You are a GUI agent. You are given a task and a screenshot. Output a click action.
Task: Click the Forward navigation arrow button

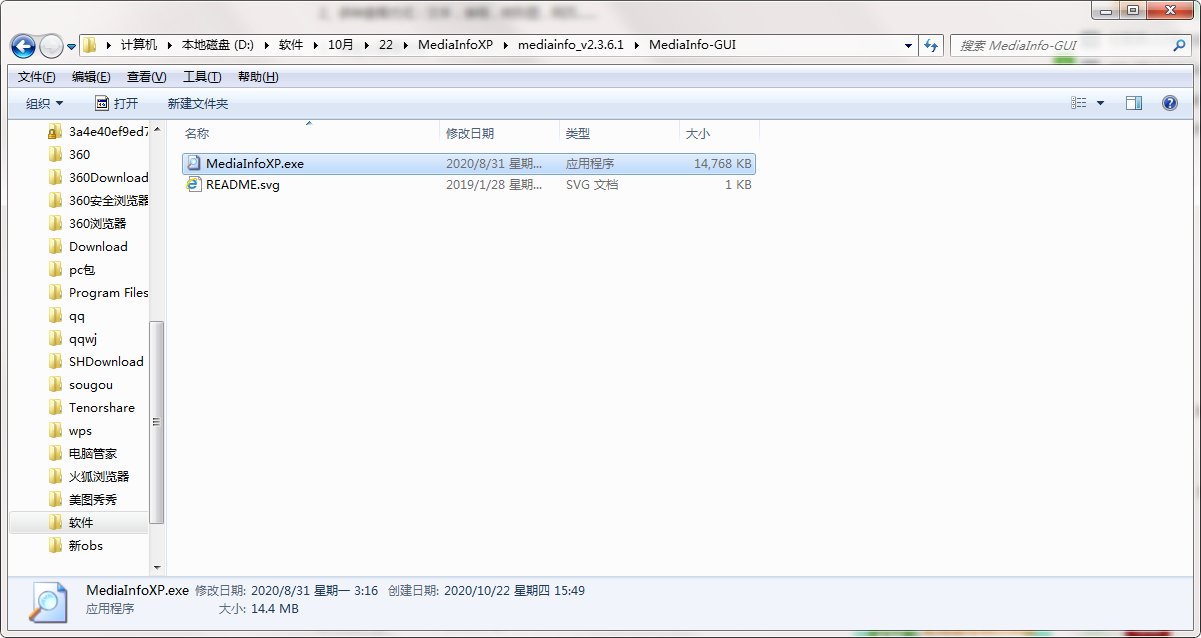coord(50,46)
